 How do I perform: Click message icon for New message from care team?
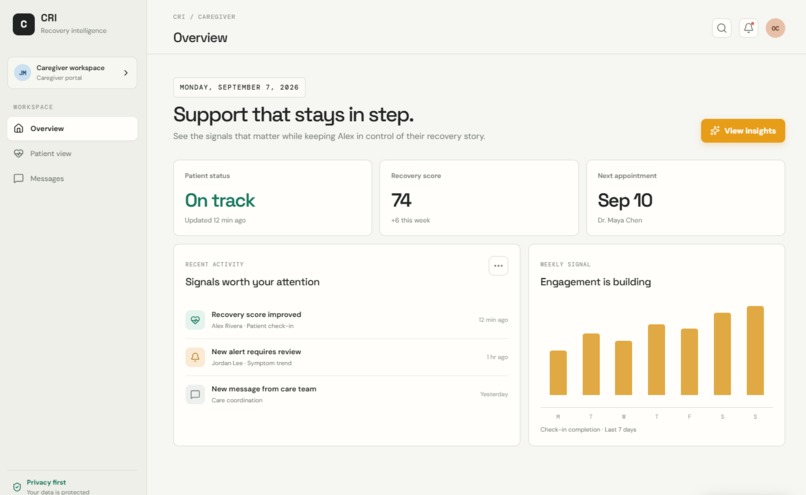(x=195, y=394)
